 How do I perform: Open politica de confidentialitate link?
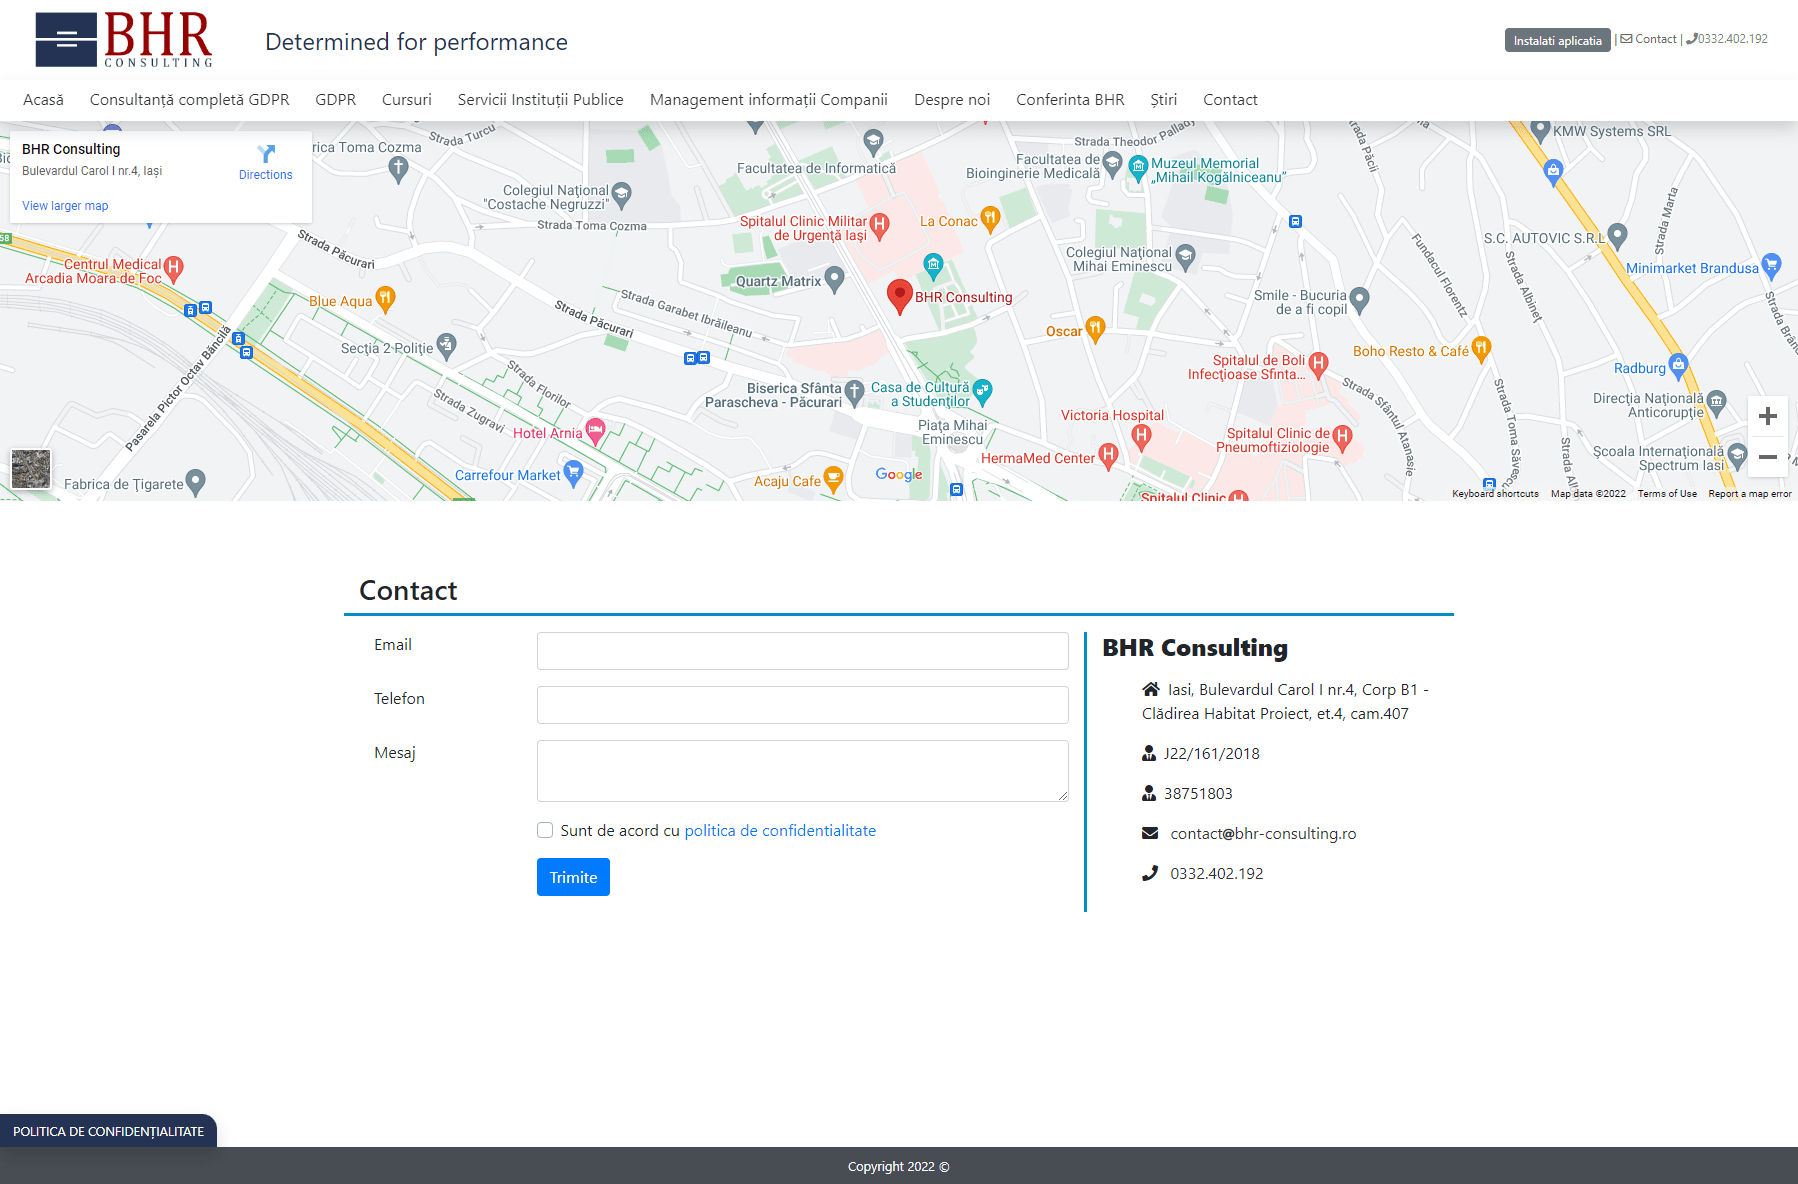[x=780, y=830]
